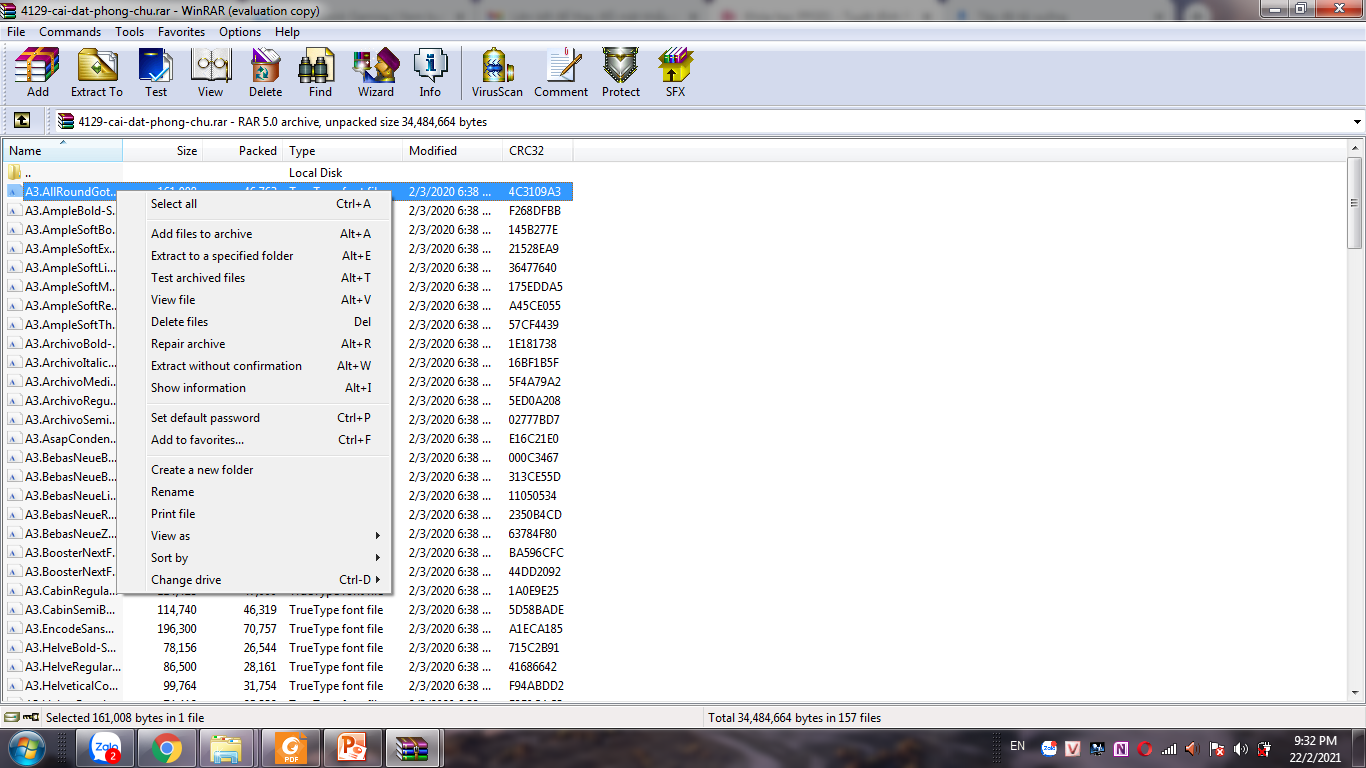The width and height of the screenshot is (1366, 768).
Task: Click the volume speaker tray icon
Action: click(x=1241, y=748)
